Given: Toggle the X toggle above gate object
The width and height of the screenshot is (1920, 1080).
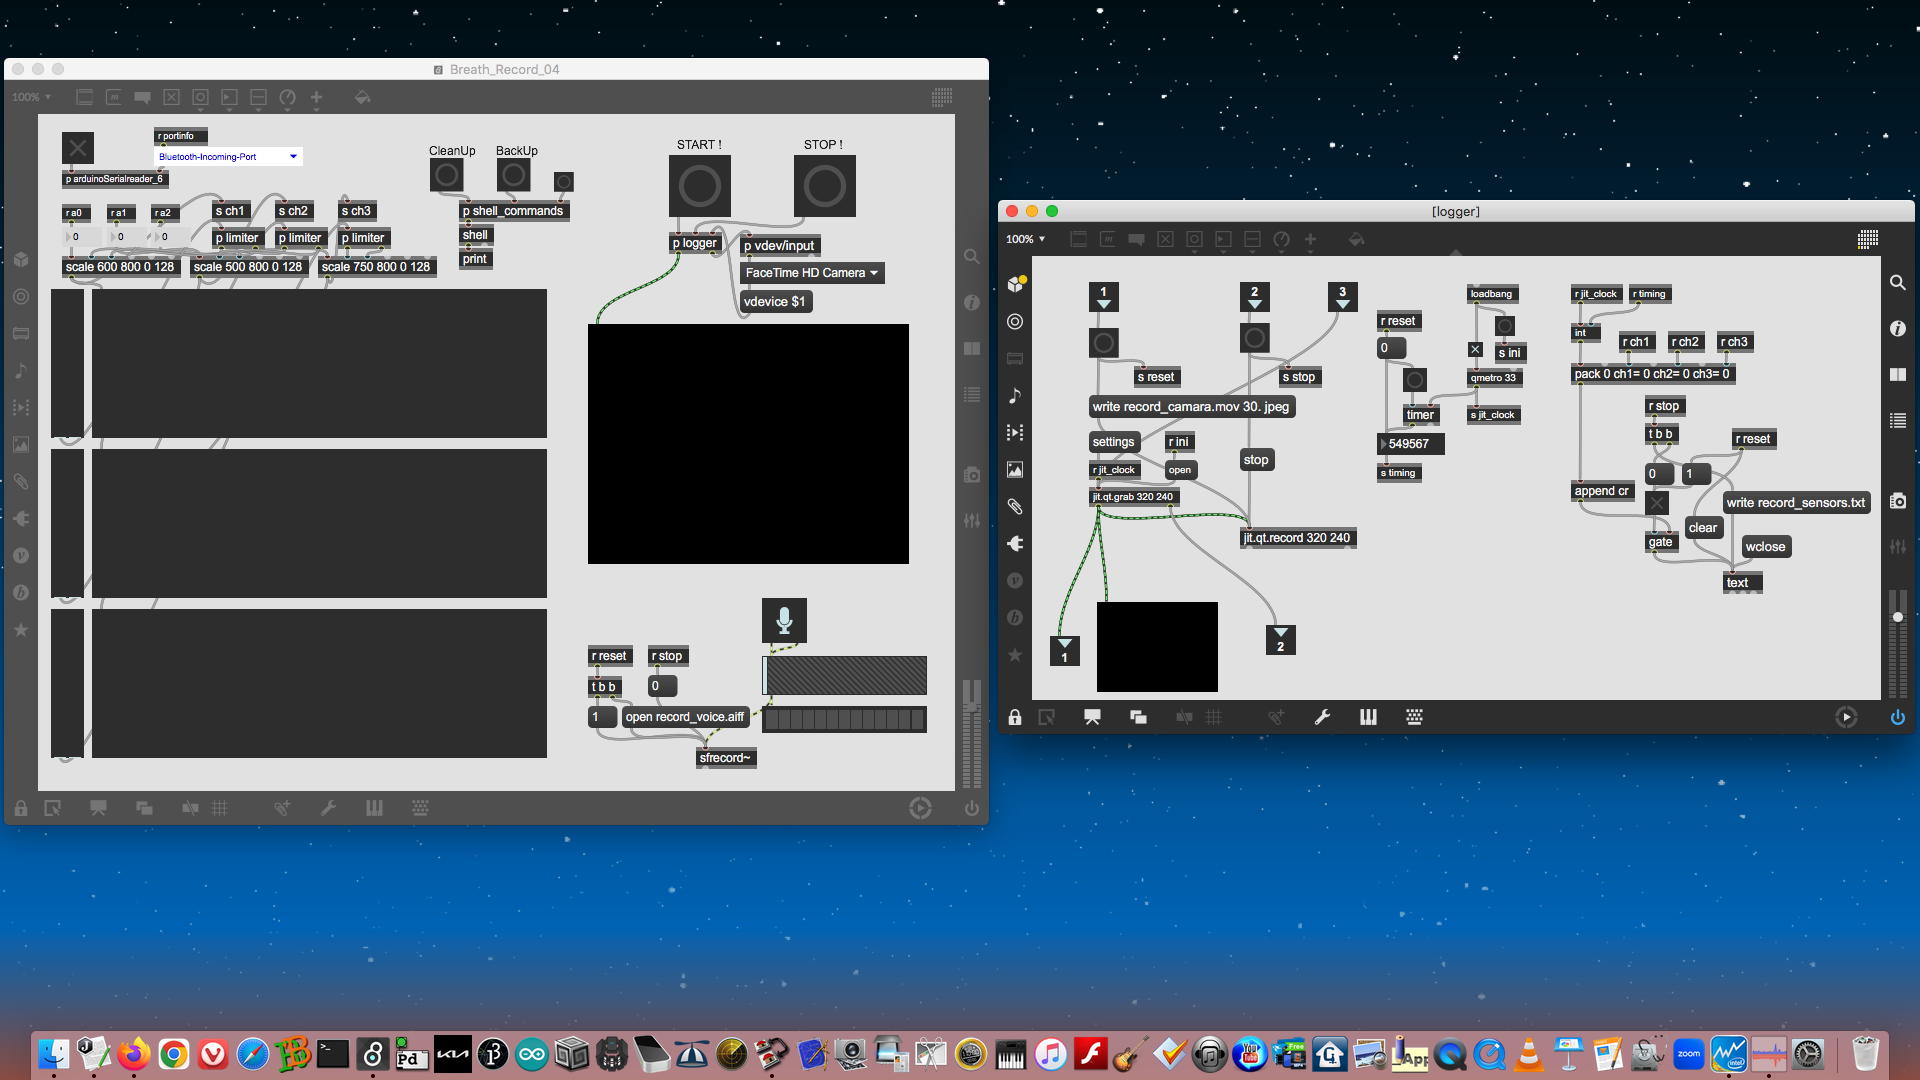Looking at the screenshot, I should (1657, 503).
